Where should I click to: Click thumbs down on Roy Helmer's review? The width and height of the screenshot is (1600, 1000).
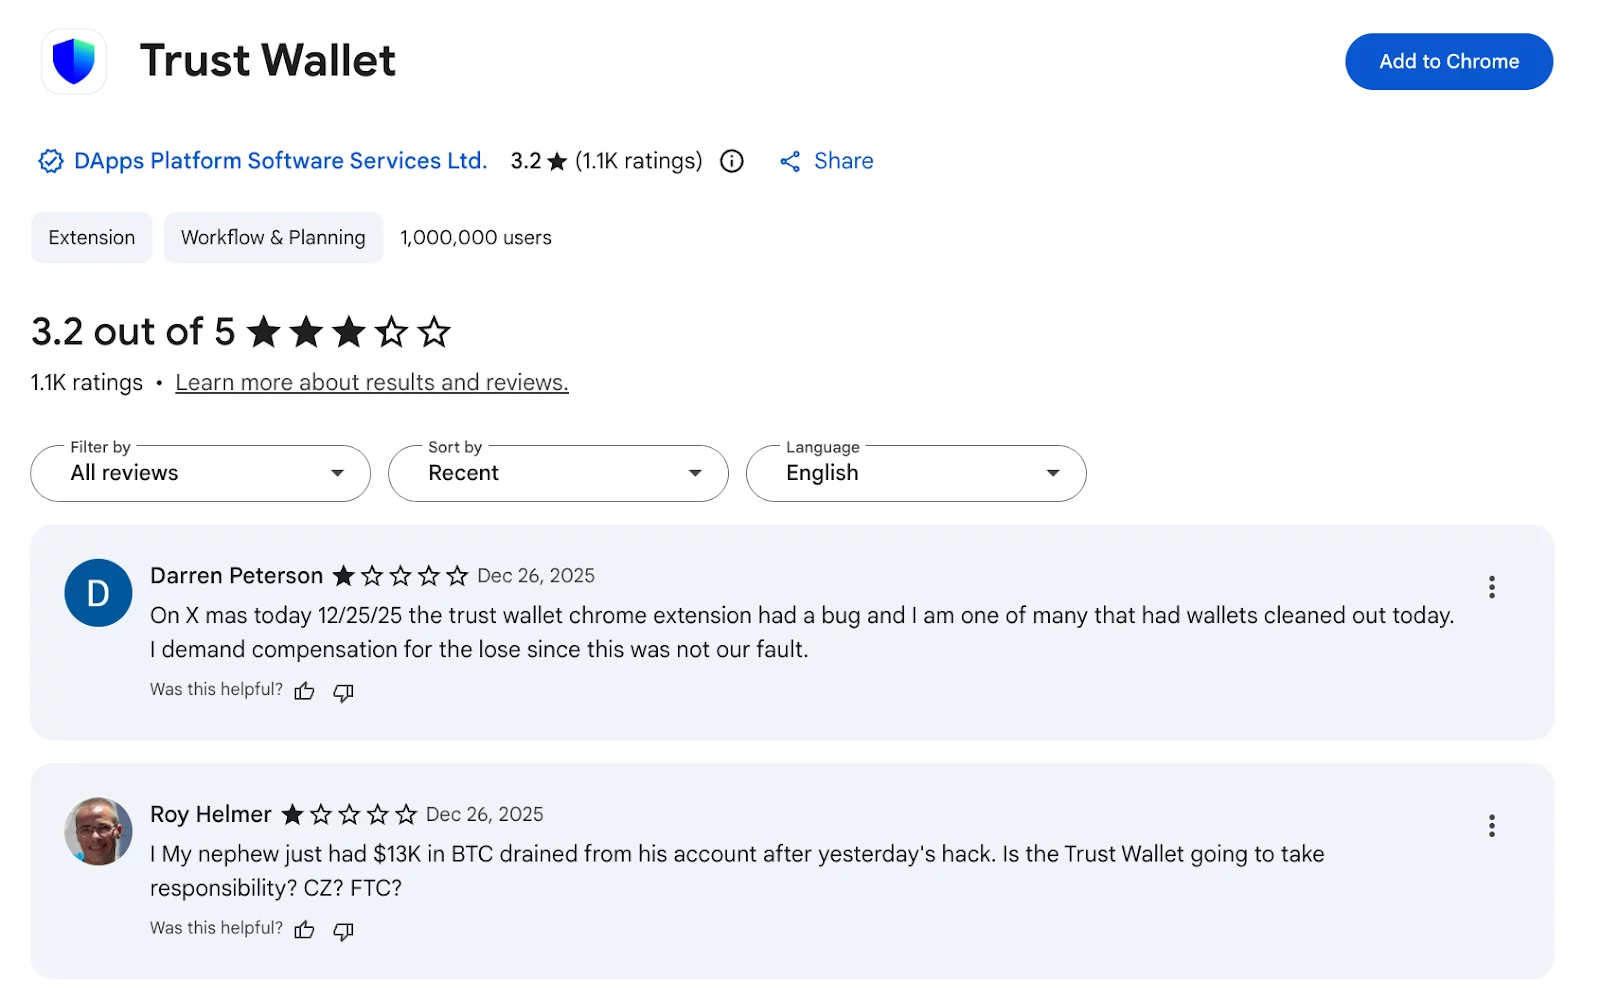[343, 931]
